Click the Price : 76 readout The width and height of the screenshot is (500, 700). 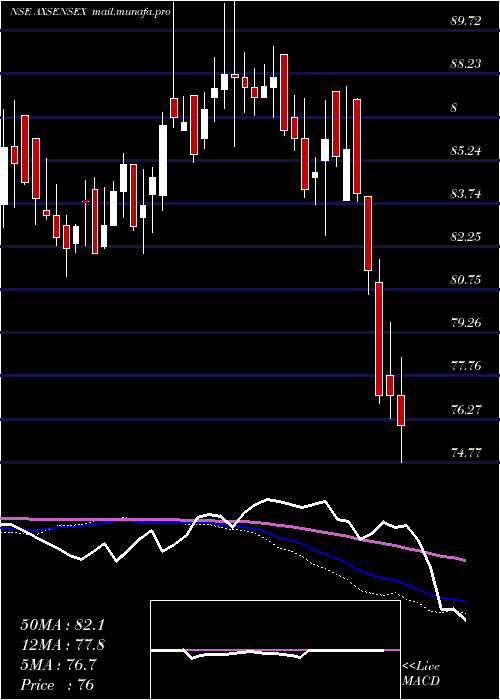coord(57,685)
